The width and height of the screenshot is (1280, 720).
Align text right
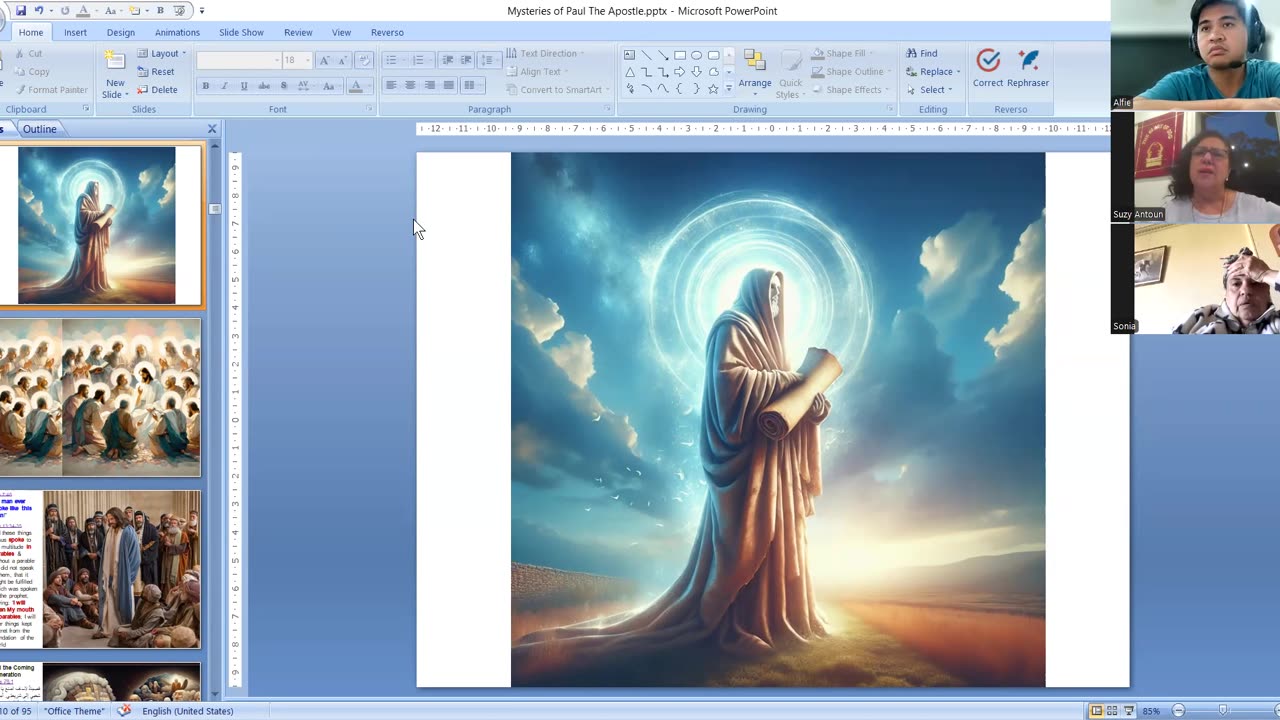point(429,86)
